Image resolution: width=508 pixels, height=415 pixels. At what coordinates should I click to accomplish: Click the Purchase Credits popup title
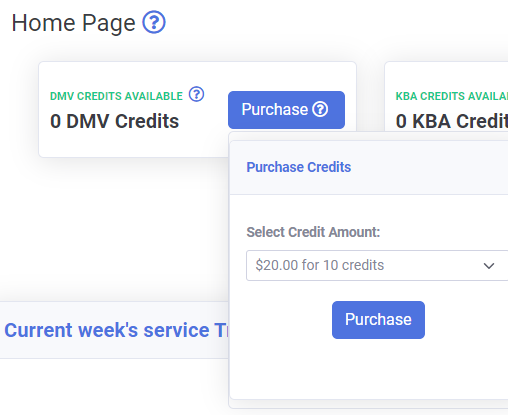point(299,167)
